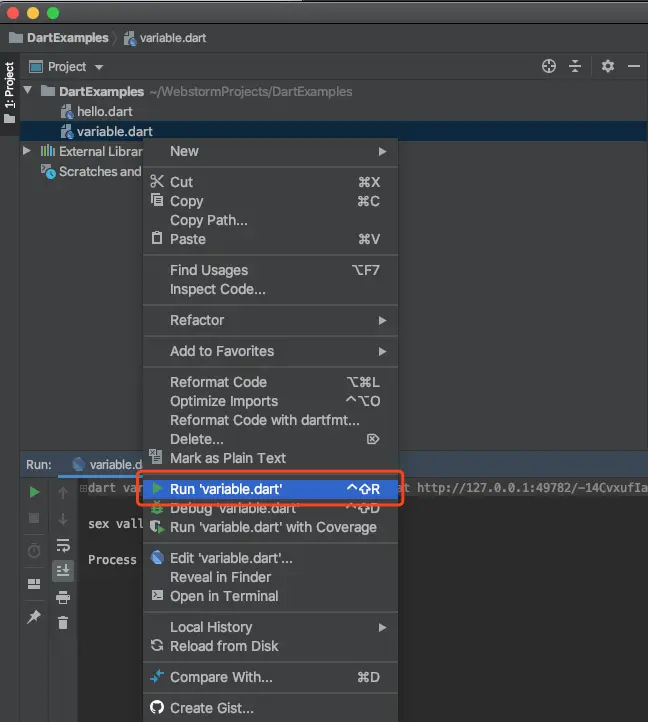Click the stop square icon in Run panel

pos(34,518)
